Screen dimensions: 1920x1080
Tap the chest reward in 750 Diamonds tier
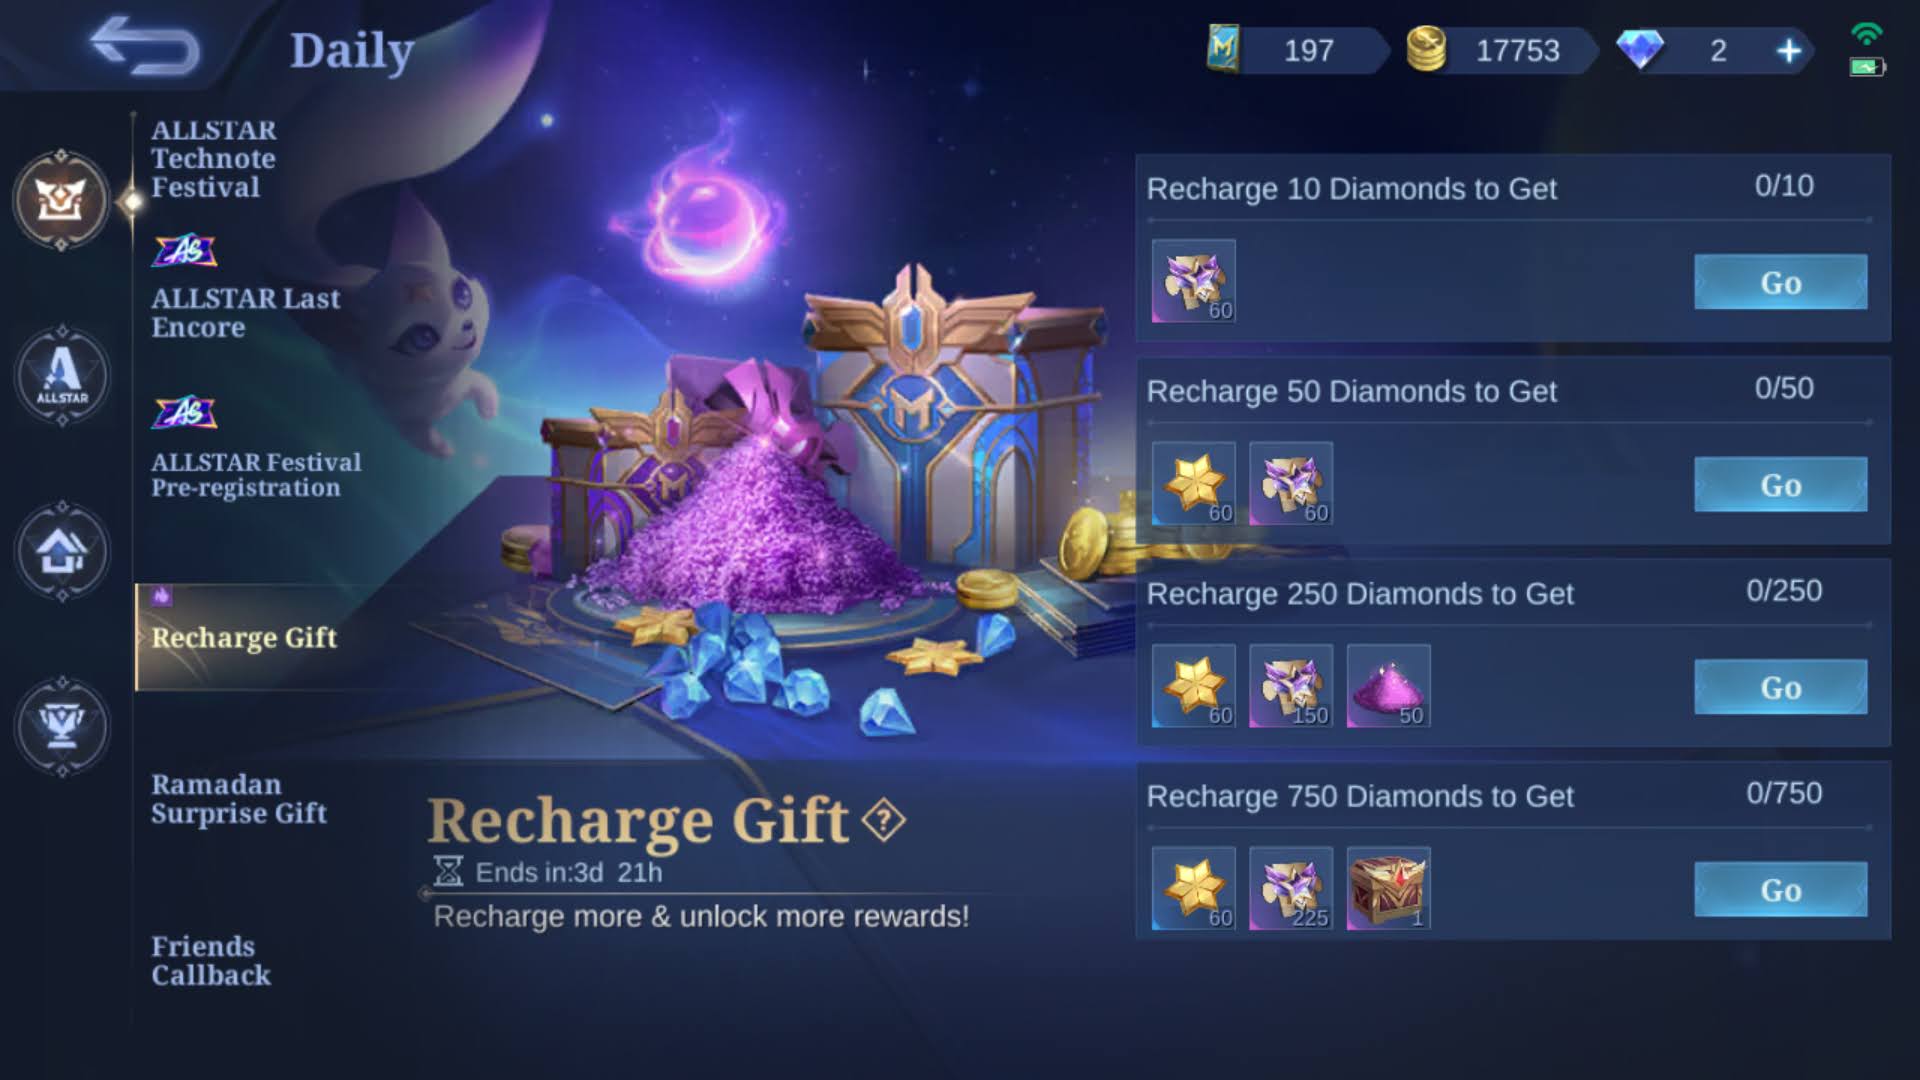click(1388, 888)
